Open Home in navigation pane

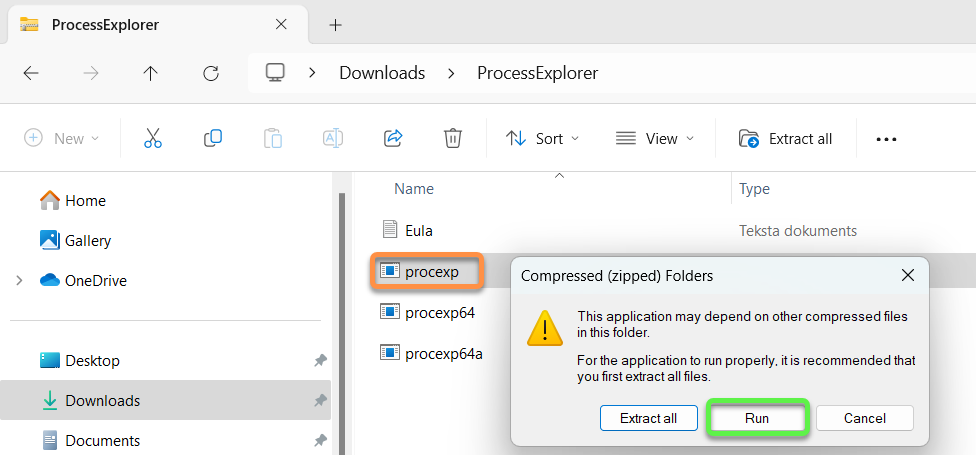[85, 200]
